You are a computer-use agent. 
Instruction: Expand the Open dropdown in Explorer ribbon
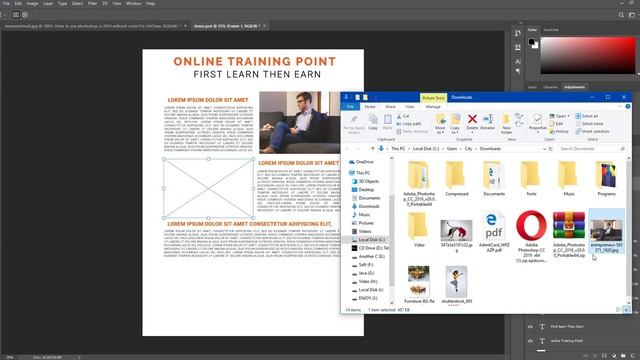pos(568,116)
